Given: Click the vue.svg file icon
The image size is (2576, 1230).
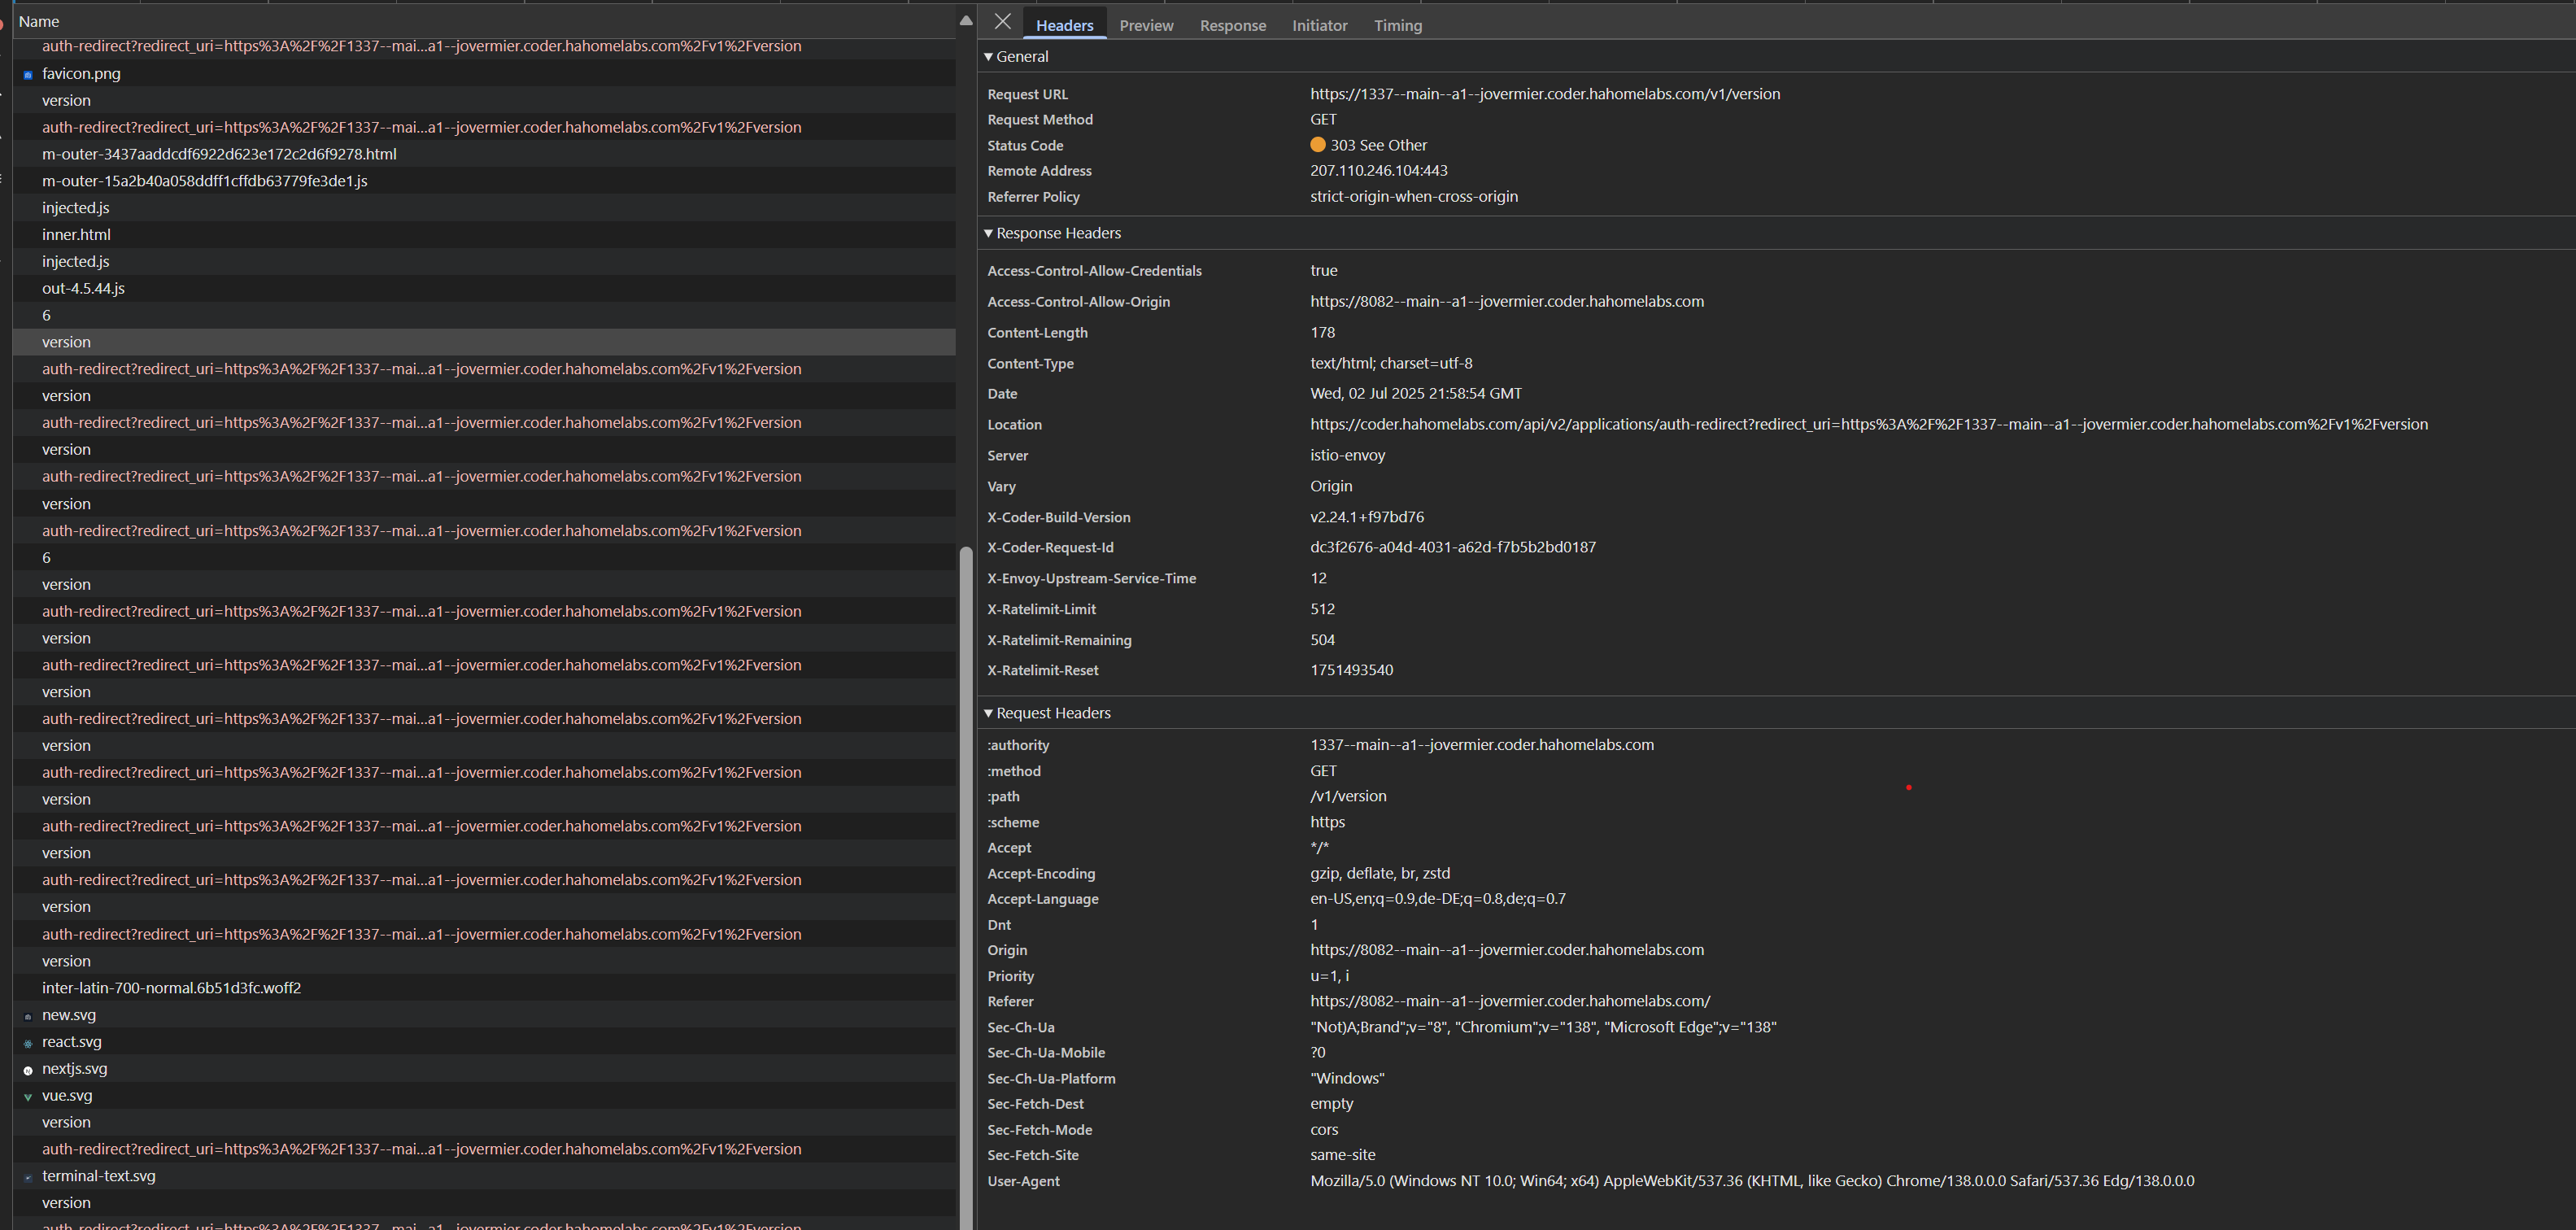Looking at the screenshot, I should [28, 1097].
